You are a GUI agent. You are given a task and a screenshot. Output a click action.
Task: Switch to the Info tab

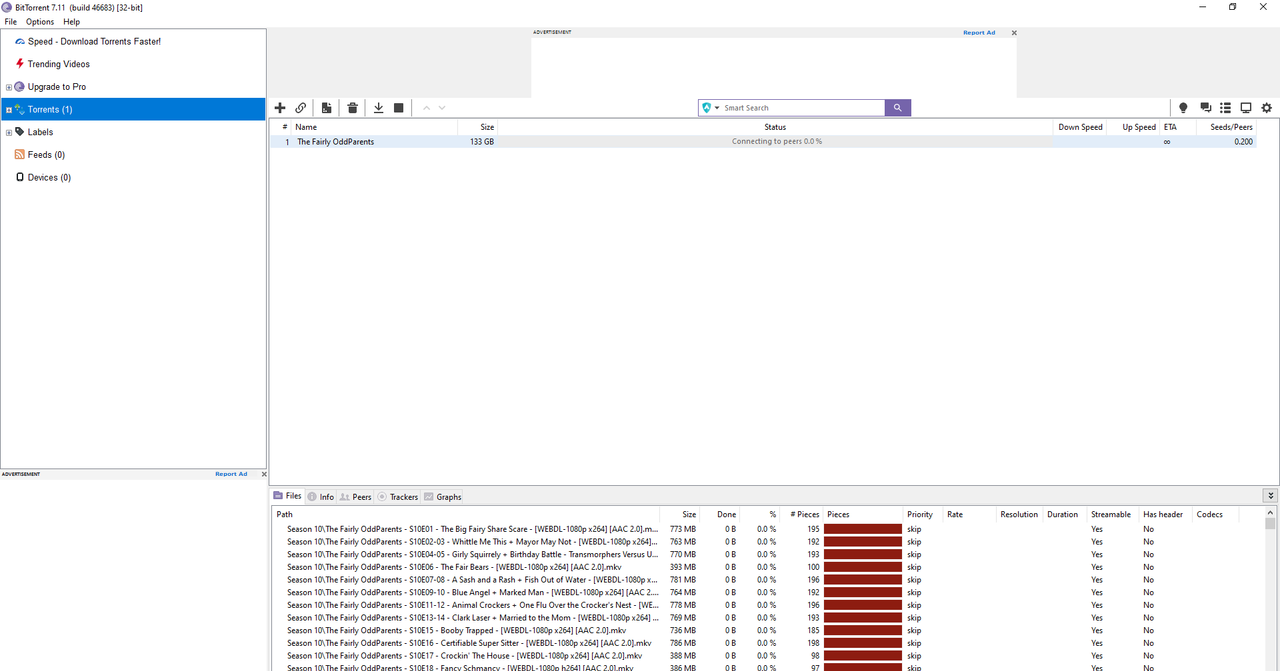tap(321, 497)
